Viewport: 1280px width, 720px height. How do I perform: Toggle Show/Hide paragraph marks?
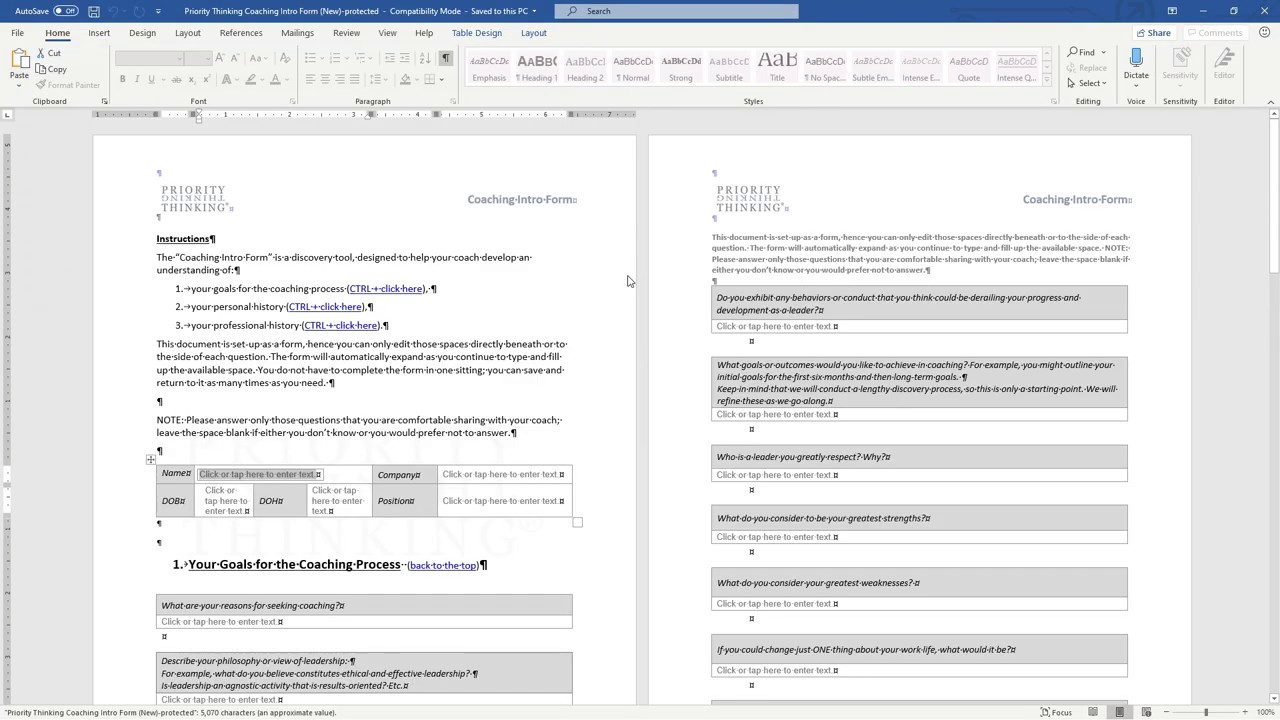446,58
